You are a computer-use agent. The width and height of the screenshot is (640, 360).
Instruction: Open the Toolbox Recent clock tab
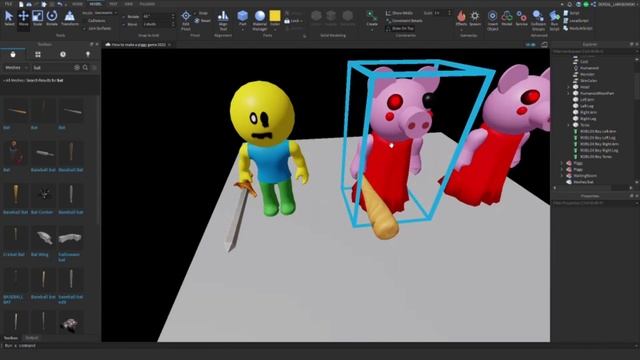63,54
